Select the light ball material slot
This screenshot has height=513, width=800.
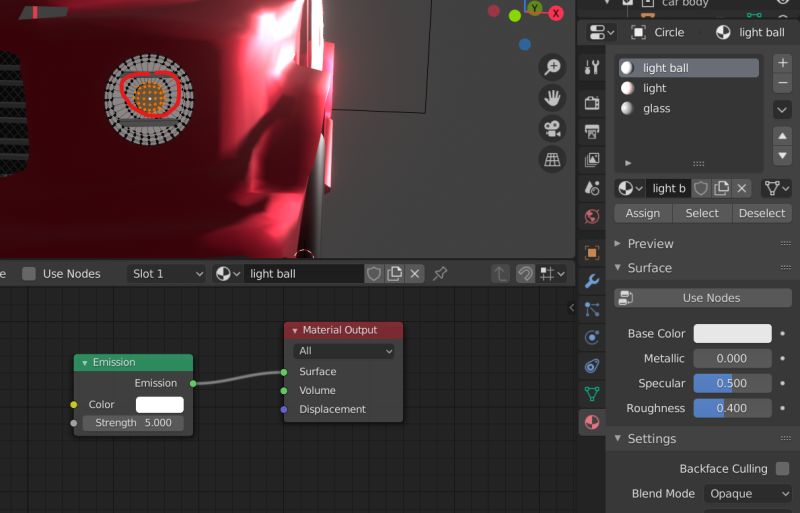coord(689,68)
